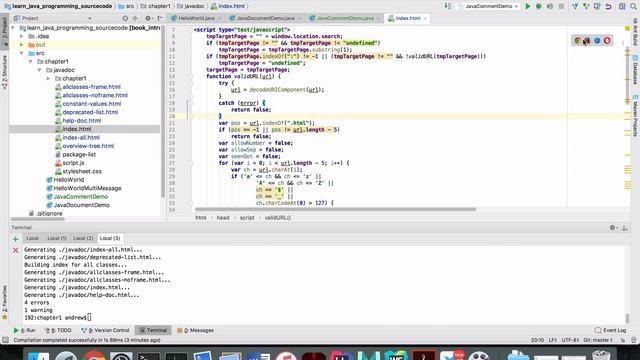Open the 0: Messages tool window
The width and height of the screenshot is (640, 360).
(x=196, y=330)
